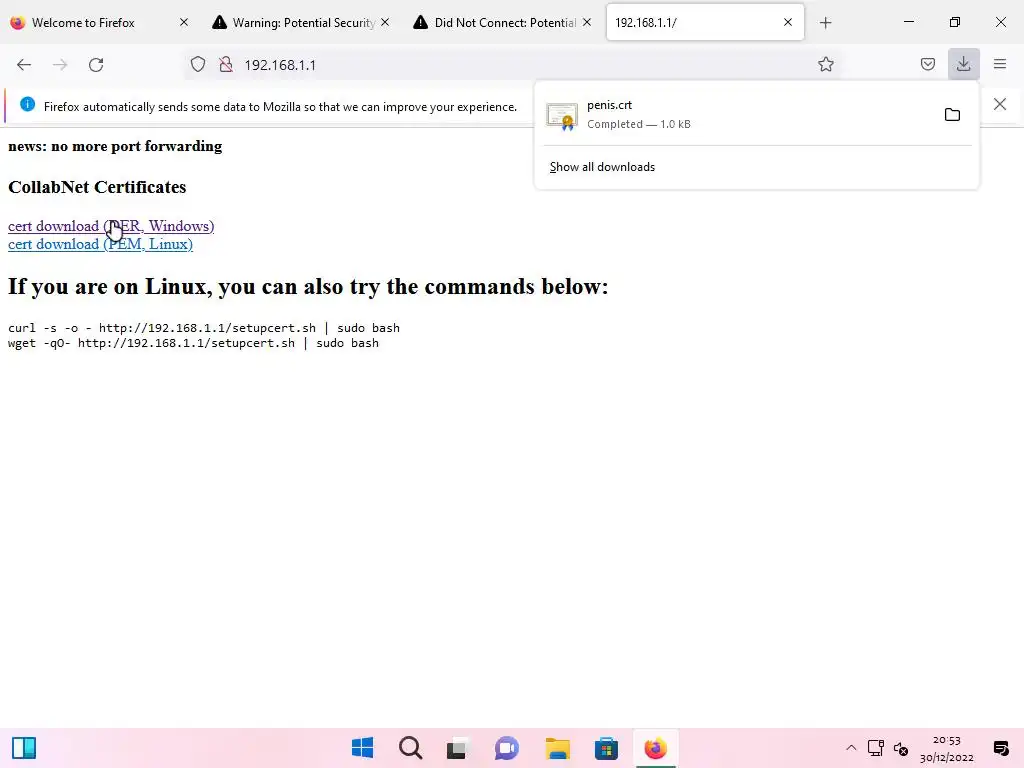Click Firefox icon in taskbar
The width and height of the screenshot is (1024, 768).
coord(656,748)
